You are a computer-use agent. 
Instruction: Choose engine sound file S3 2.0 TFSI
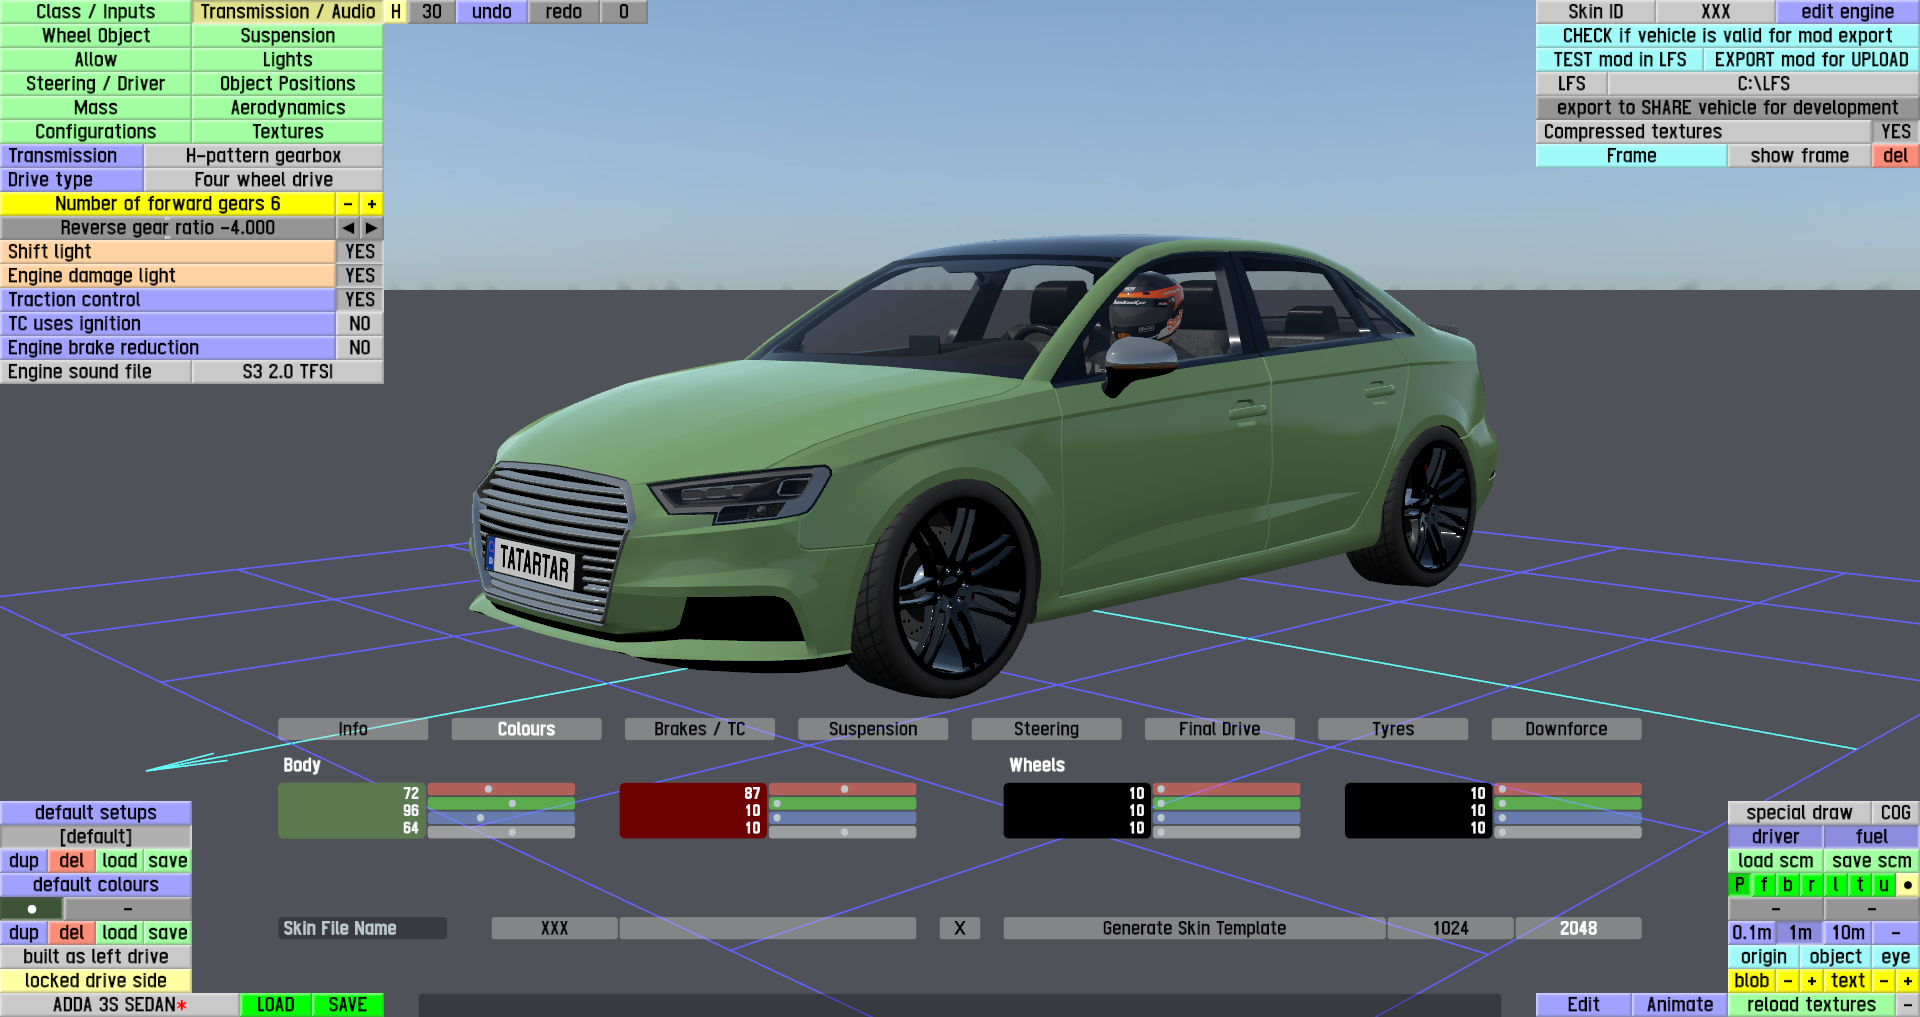click(x=288, y=372)
